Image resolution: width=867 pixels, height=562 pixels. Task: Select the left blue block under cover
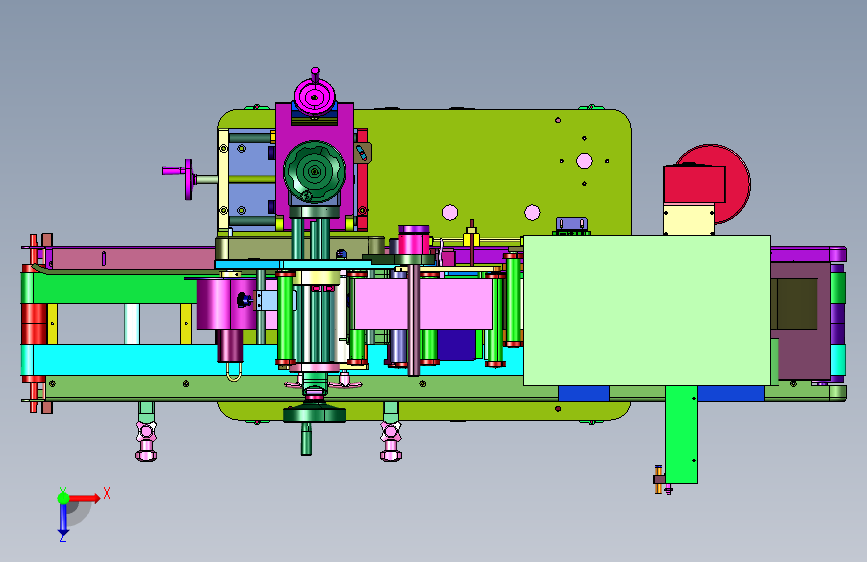(x=584, y=393)
